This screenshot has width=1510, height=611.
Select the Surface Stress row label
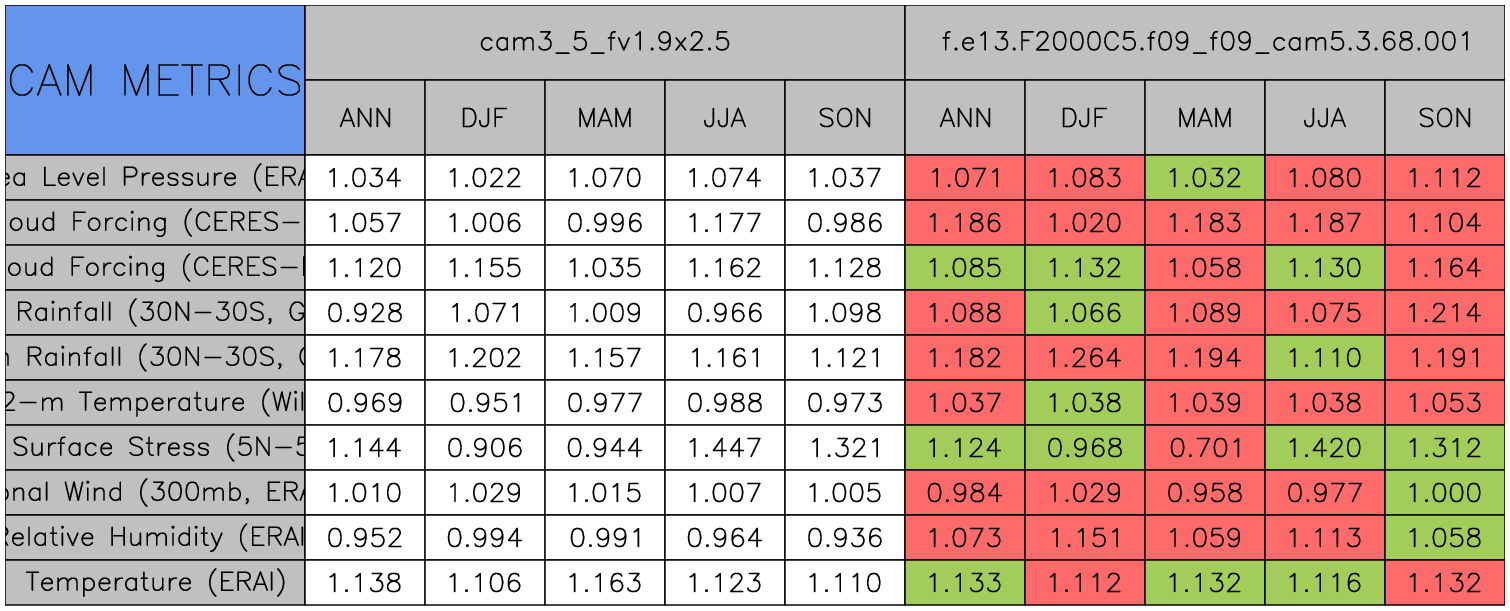(155, 447)
